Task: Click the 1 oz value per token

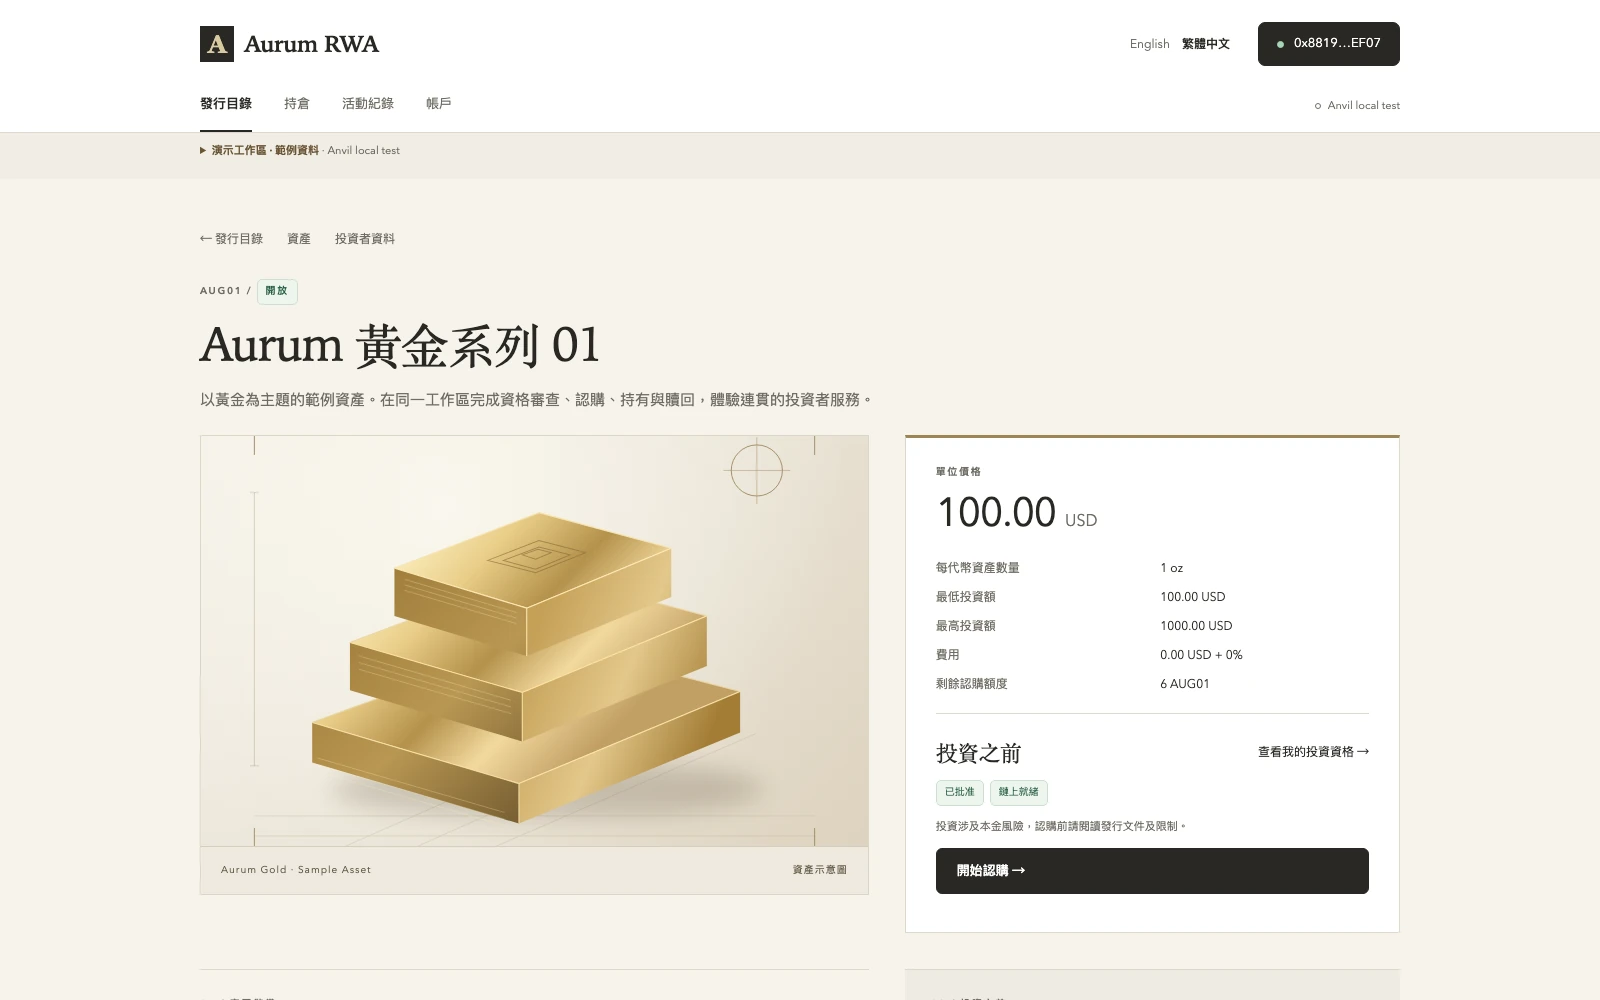Action: pos(1171,568)
